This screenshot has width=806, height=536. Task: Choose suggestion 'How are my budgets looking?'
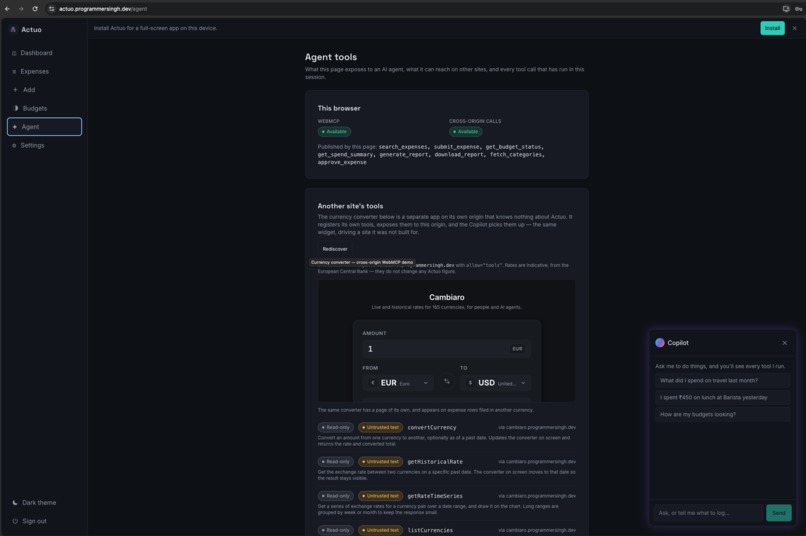tap(722, 414)
